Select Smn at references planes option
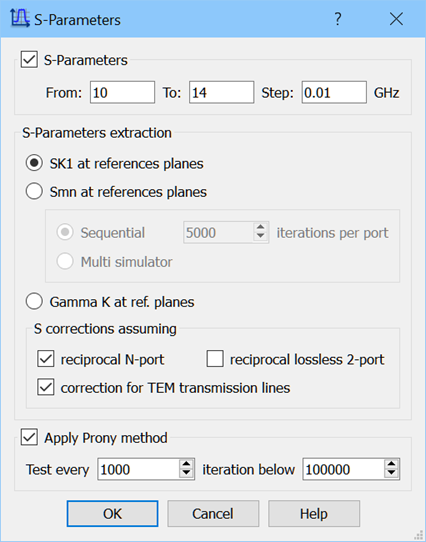The width and height of the screenshot is (426, 542). tap(34, 191)
